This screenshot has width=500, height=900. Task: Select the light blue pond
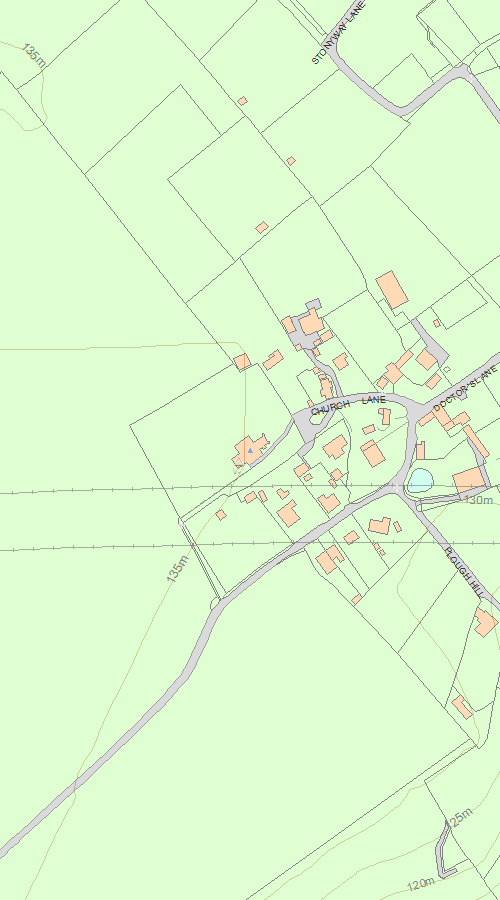[x=420, y=480]
